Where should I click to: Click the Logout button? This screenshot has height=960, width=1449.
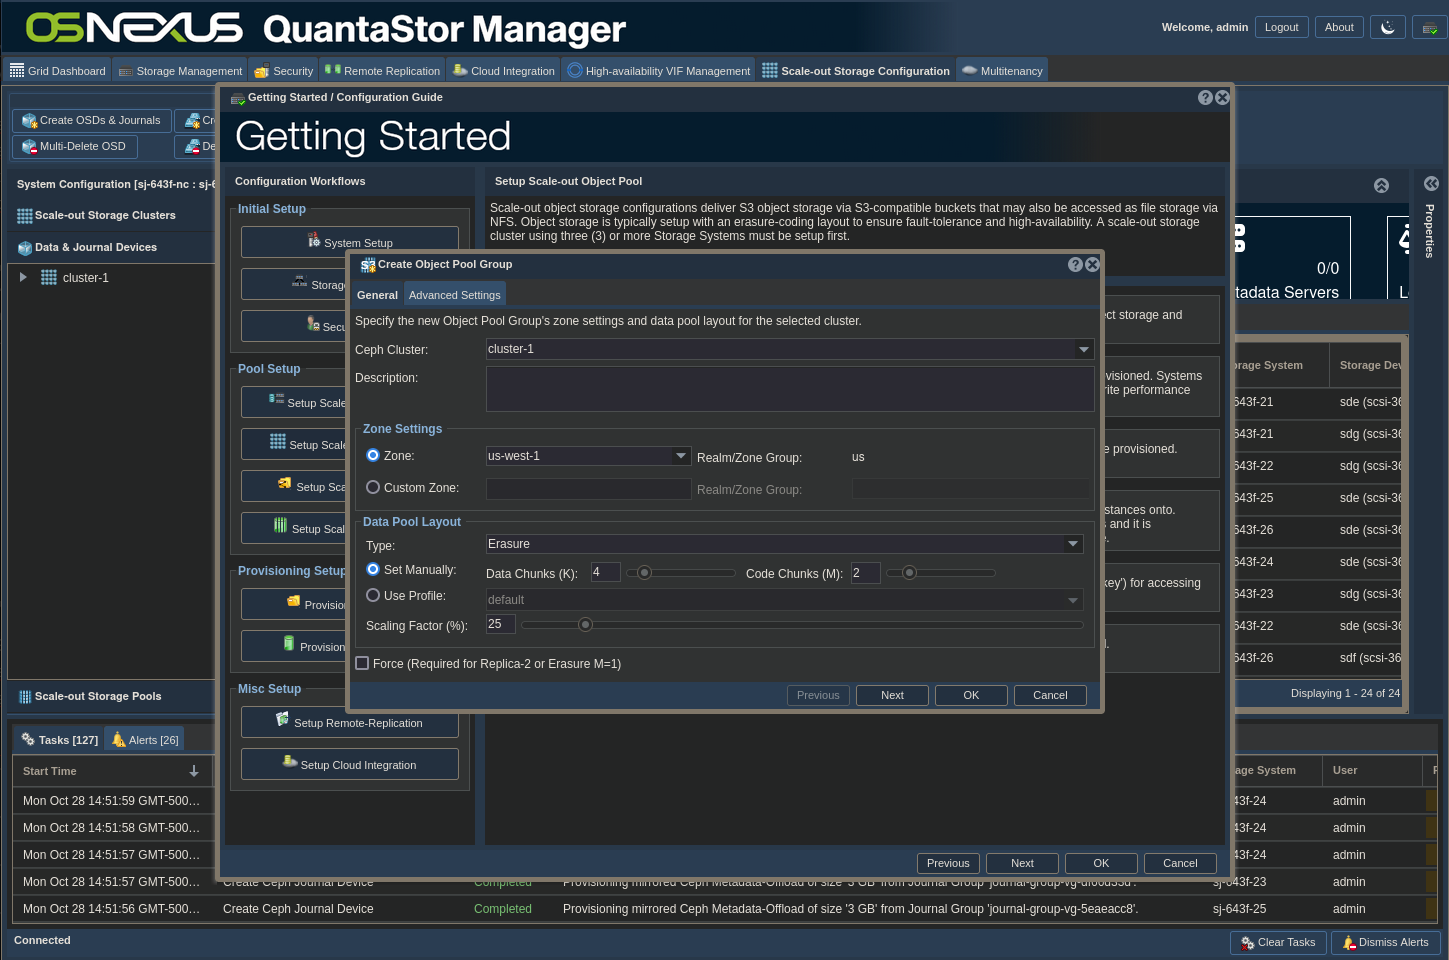point(1281,28)
